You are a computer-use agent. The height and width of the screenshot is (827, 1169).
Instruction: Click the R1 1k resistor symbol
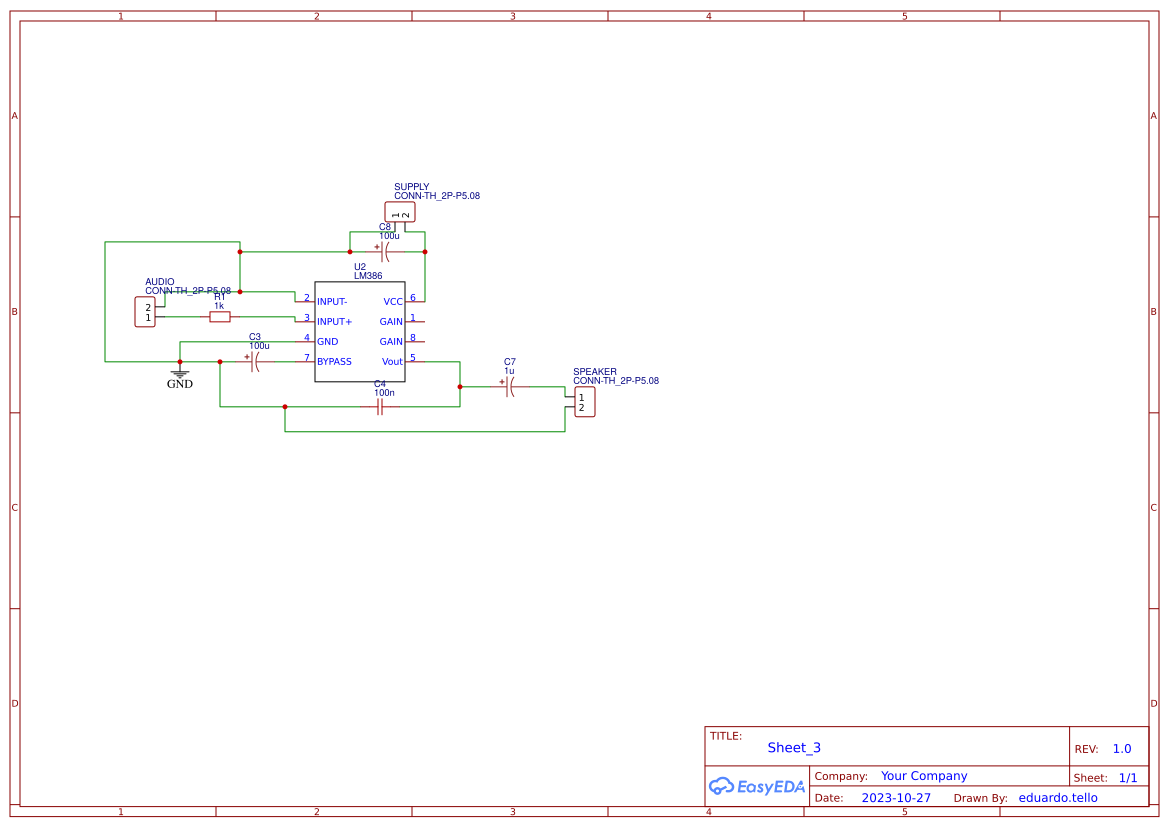tap(220, 317)
